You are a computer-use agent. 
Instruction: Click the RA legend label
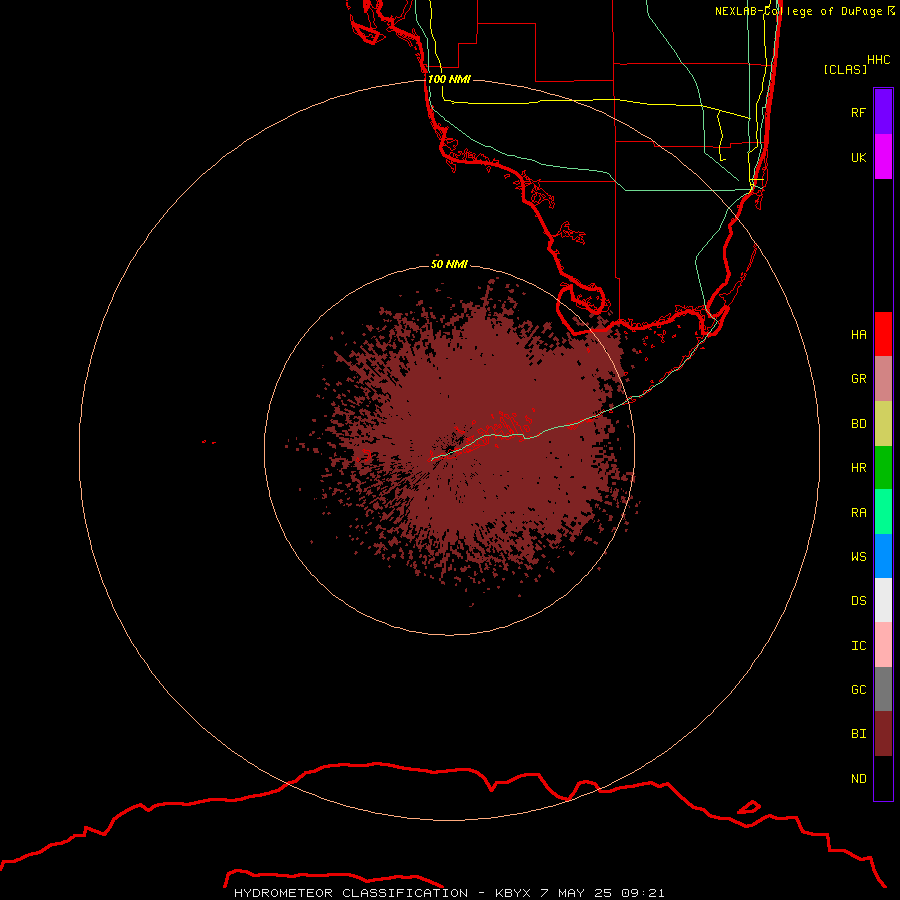(x=858, y=513)
